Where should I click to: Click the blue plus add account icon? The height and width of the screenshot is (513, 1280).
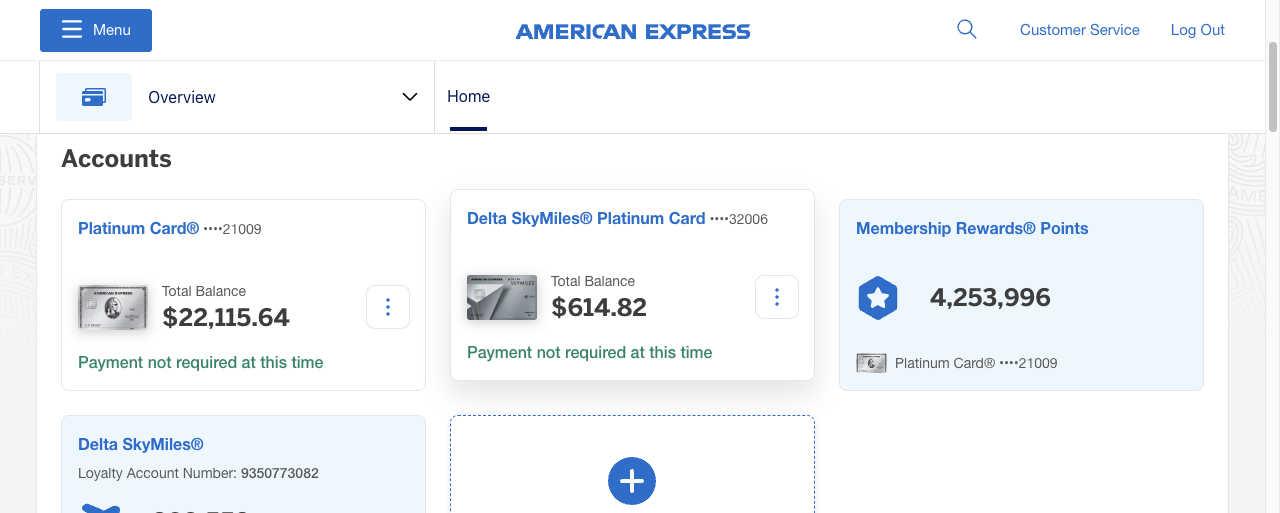click(632, 481)
